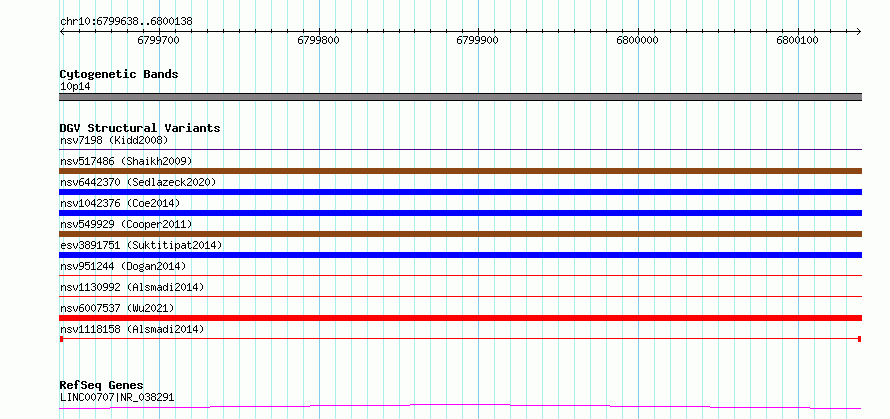Screen dimensions: 890x419
Task: Click the nsv951244 (Dogan2014) label
Action: tap(123, 266)
